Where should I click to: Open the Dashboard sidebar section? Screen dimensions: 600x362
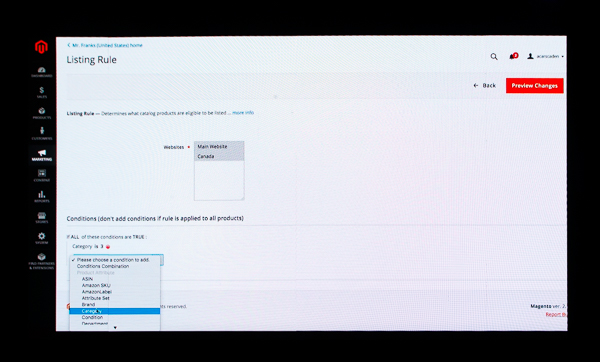coord(42,72)
